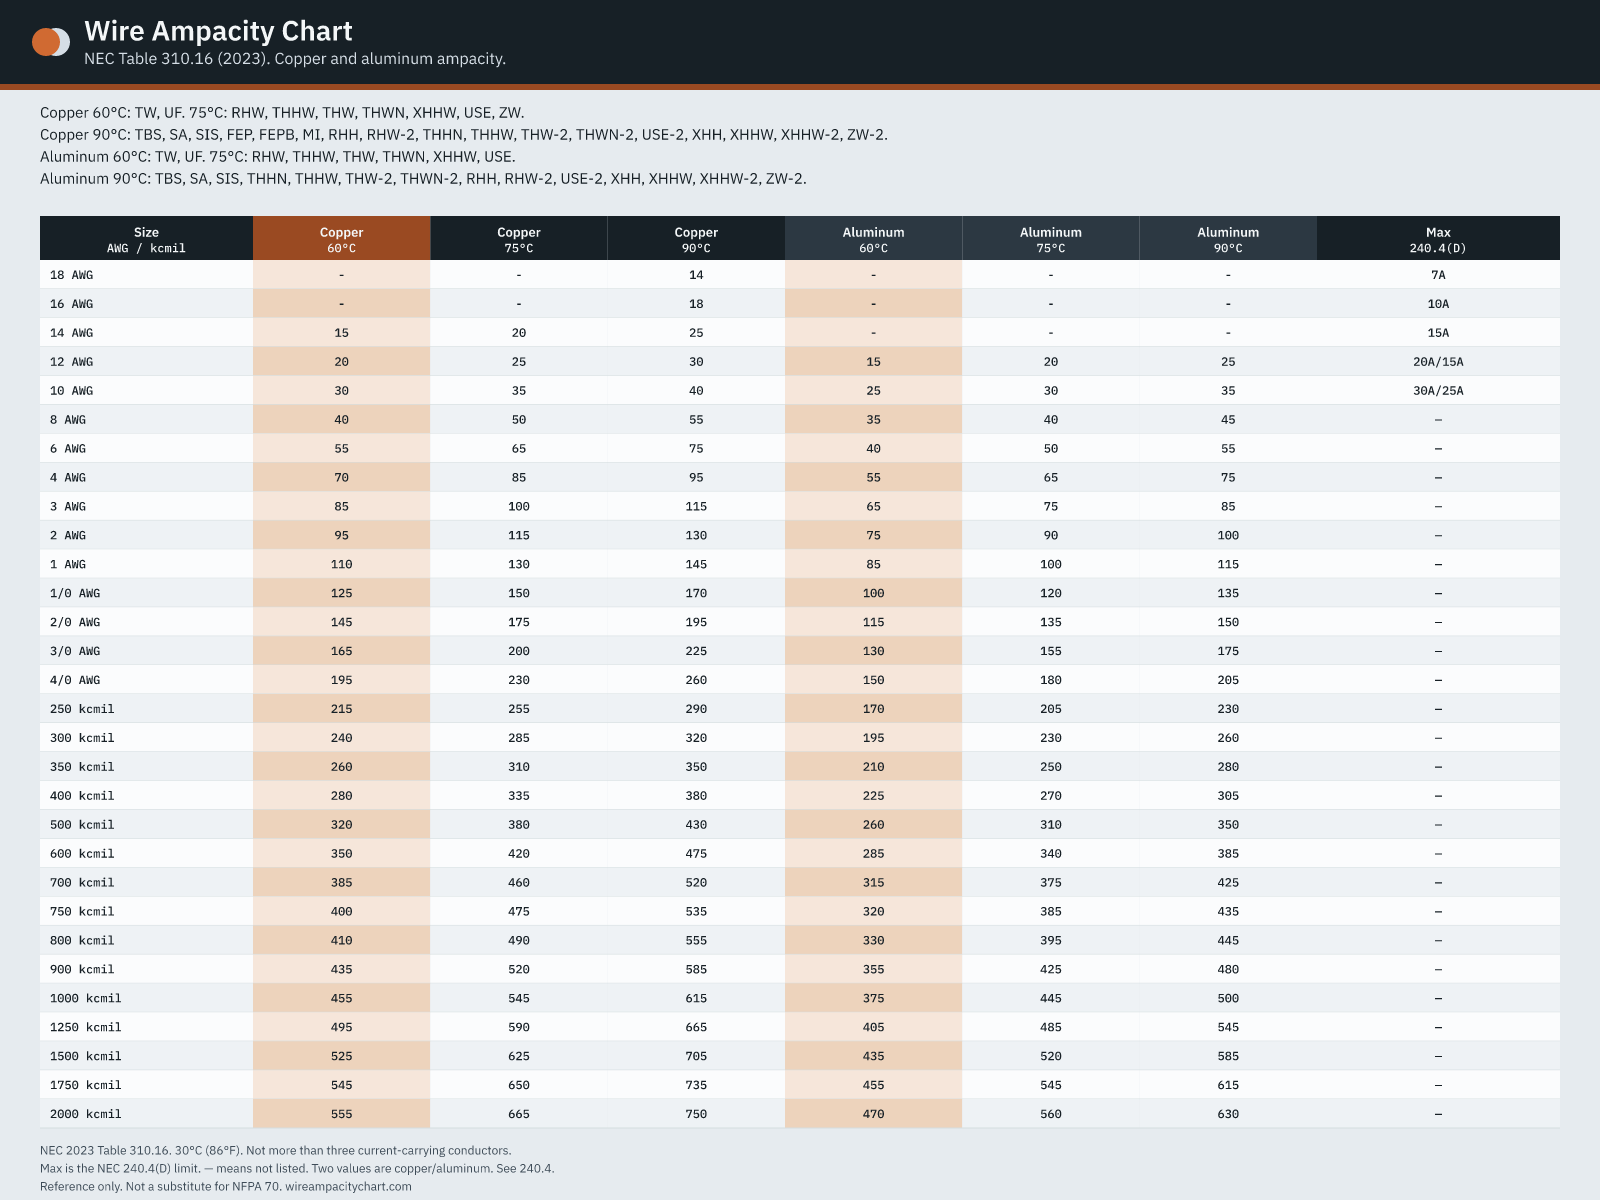Screen dimensions: 1600x1200
Task: Select Copper 75°C value 50 in 8 AWG row
Action: [x=519, y=420]
